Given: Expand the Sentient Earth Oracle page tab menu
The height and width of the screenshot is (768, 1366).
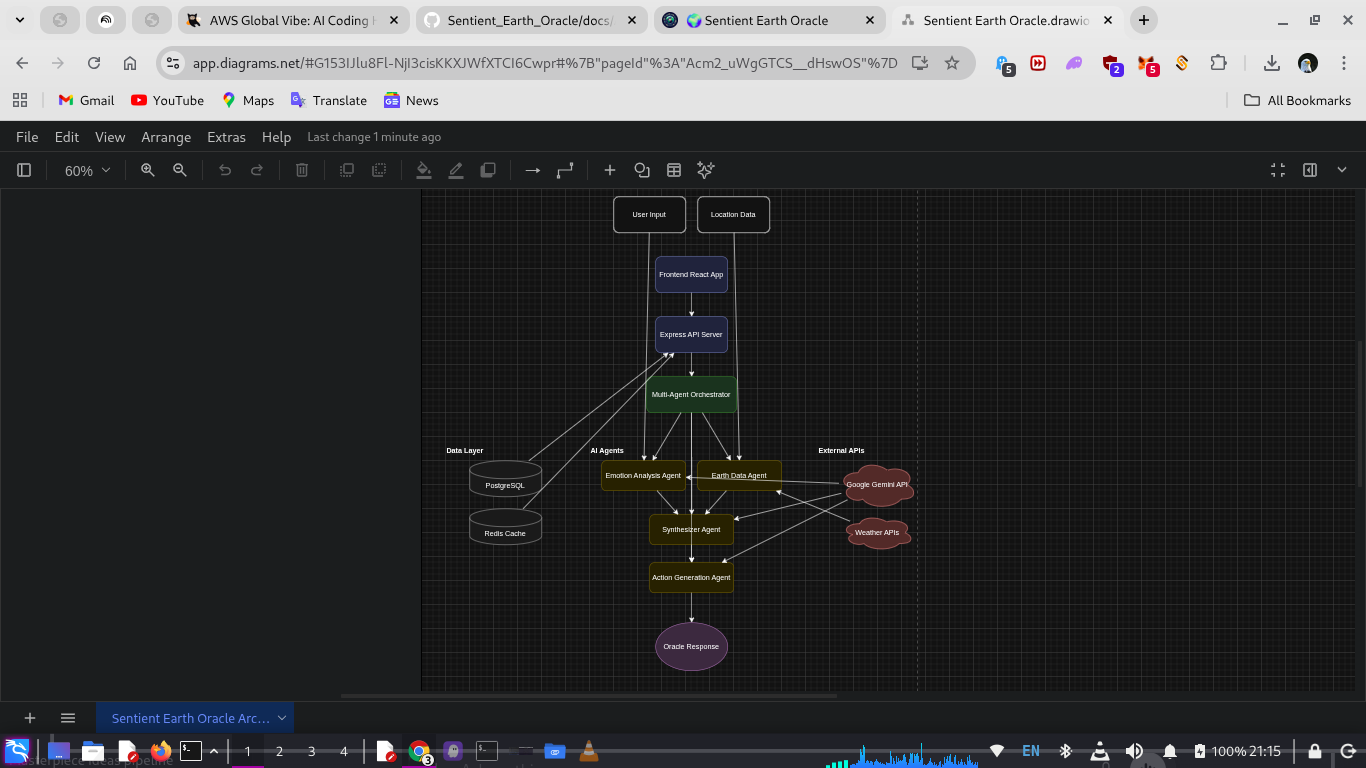Looking at the screenshot, I should (282, 718).
